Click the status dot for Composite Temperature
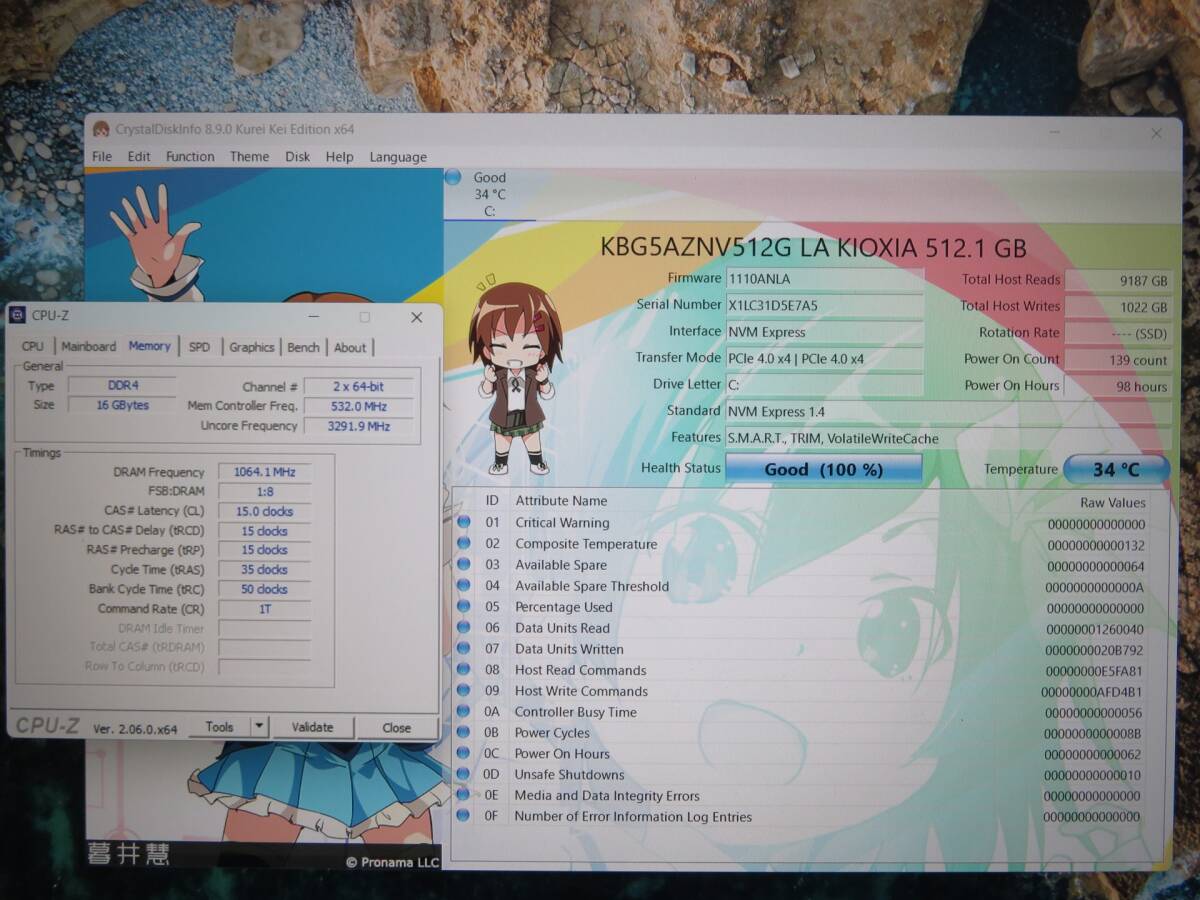 pos(464,543)
